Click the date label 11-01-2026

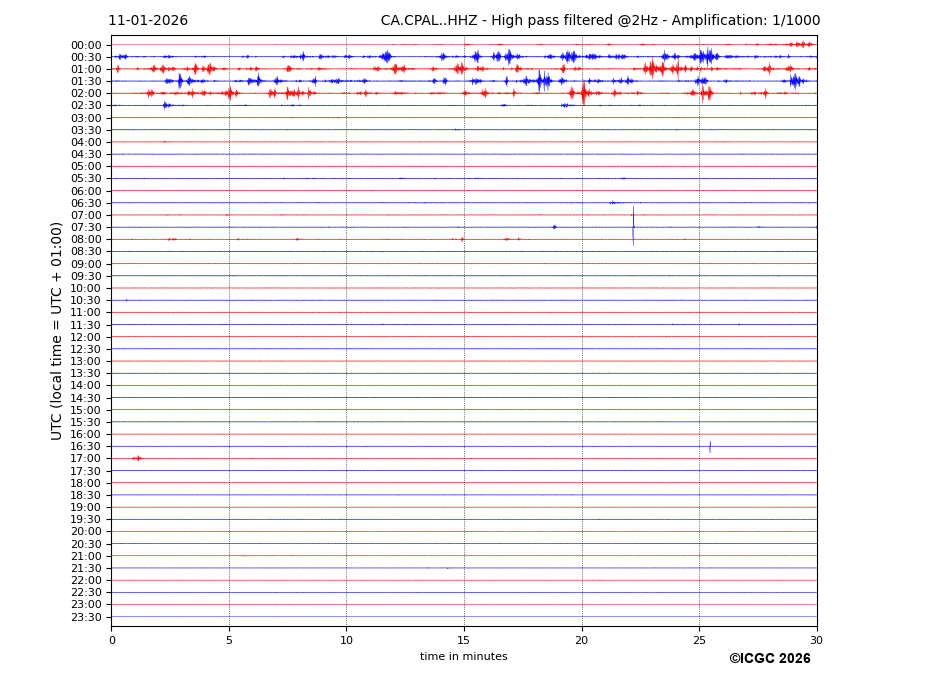click(148, 21)
